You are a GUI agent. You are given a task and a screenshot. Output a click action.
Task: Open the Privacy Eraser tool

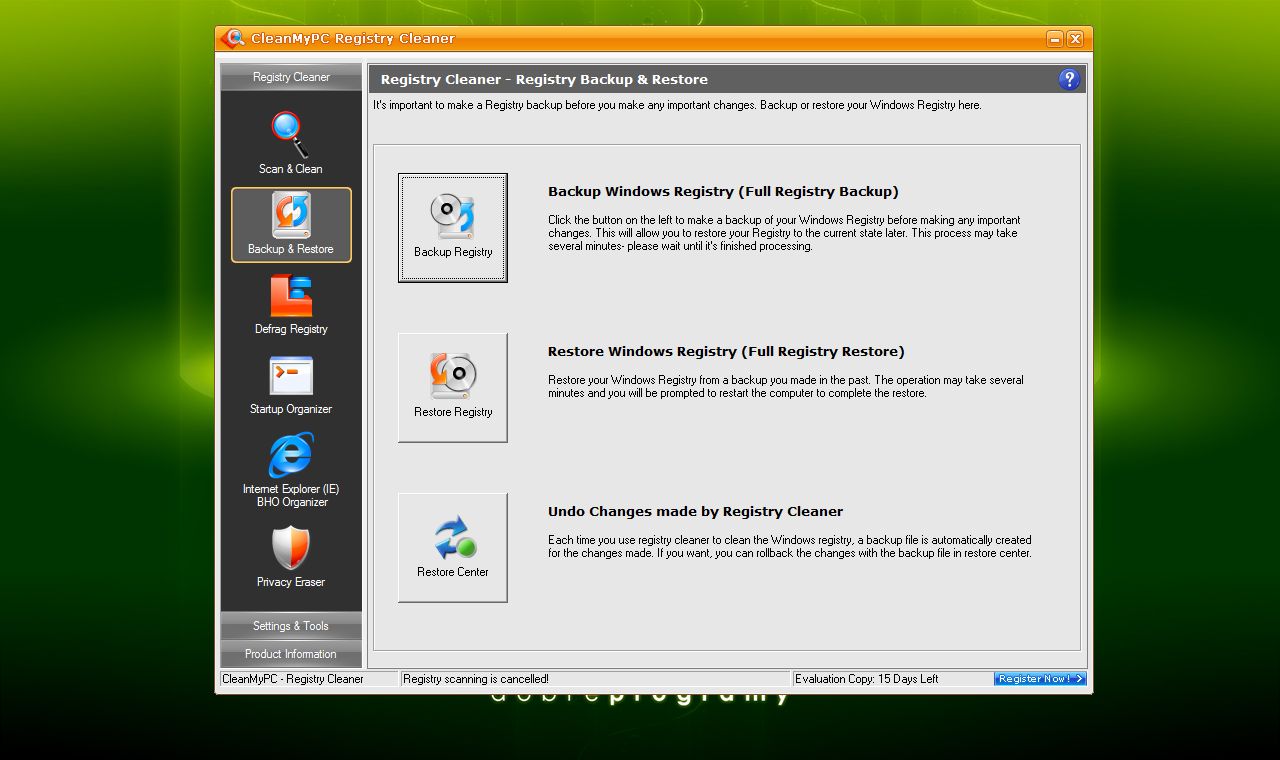[x=291, y=557]
